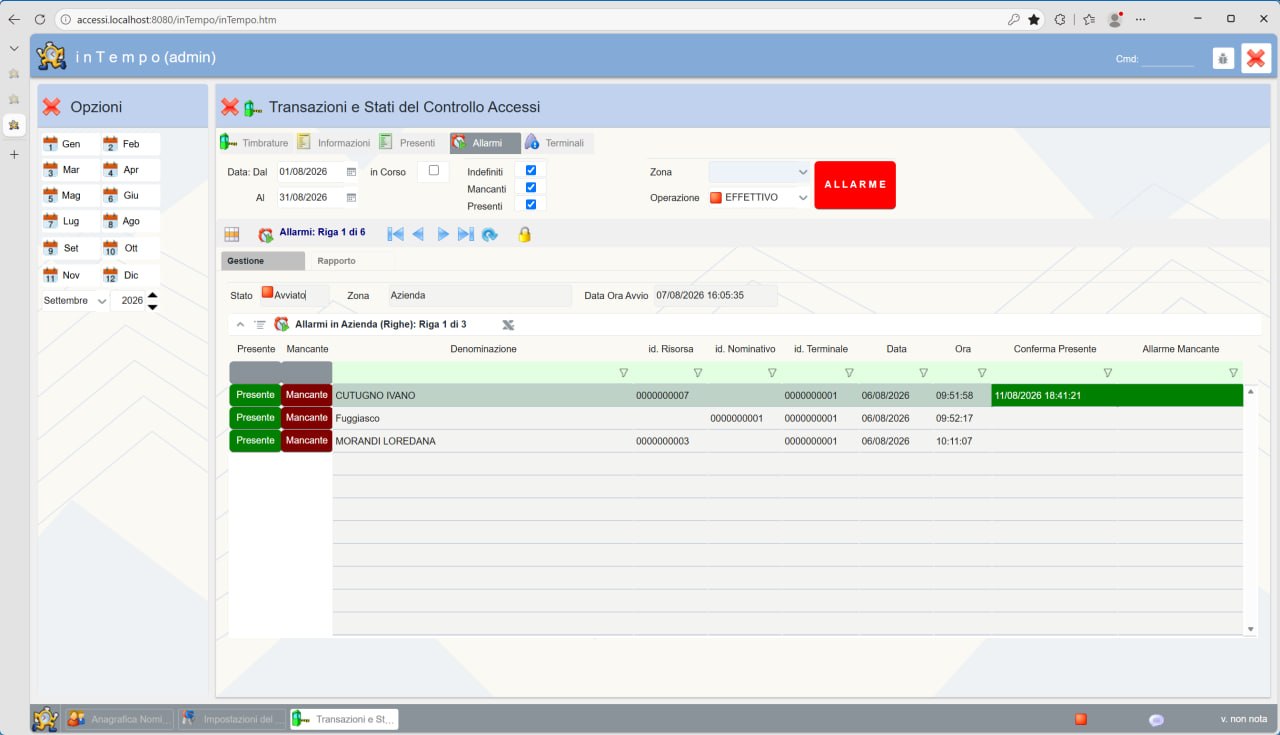Click Mancante button for CUTUGNO IVANO
The image size is (1280, 735).
pyautogui.click(x=307, y=395)
